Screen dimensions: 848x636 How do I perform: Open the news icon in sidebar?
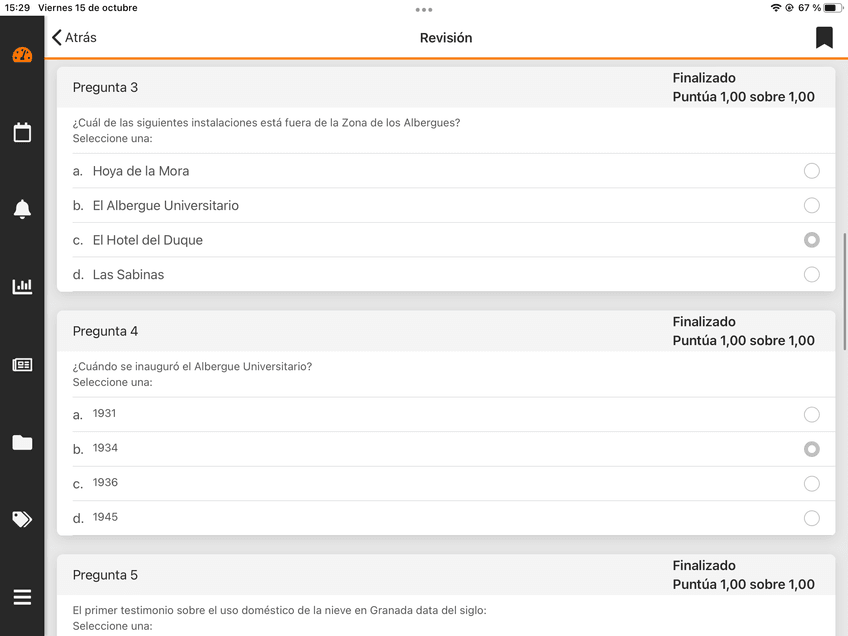click(x=22, y=365)
